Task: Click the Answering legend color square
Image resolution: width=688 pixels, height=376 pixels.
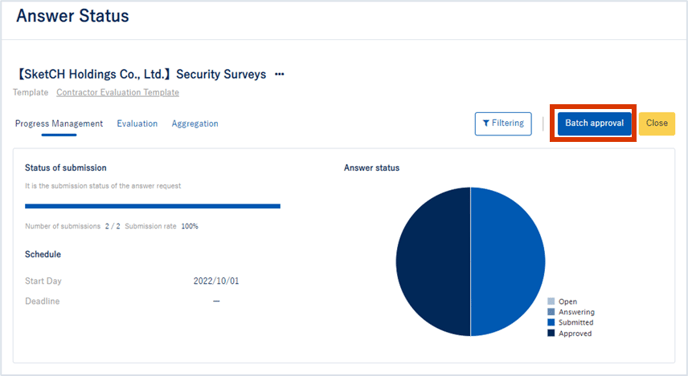Action: tap(551, 312)
